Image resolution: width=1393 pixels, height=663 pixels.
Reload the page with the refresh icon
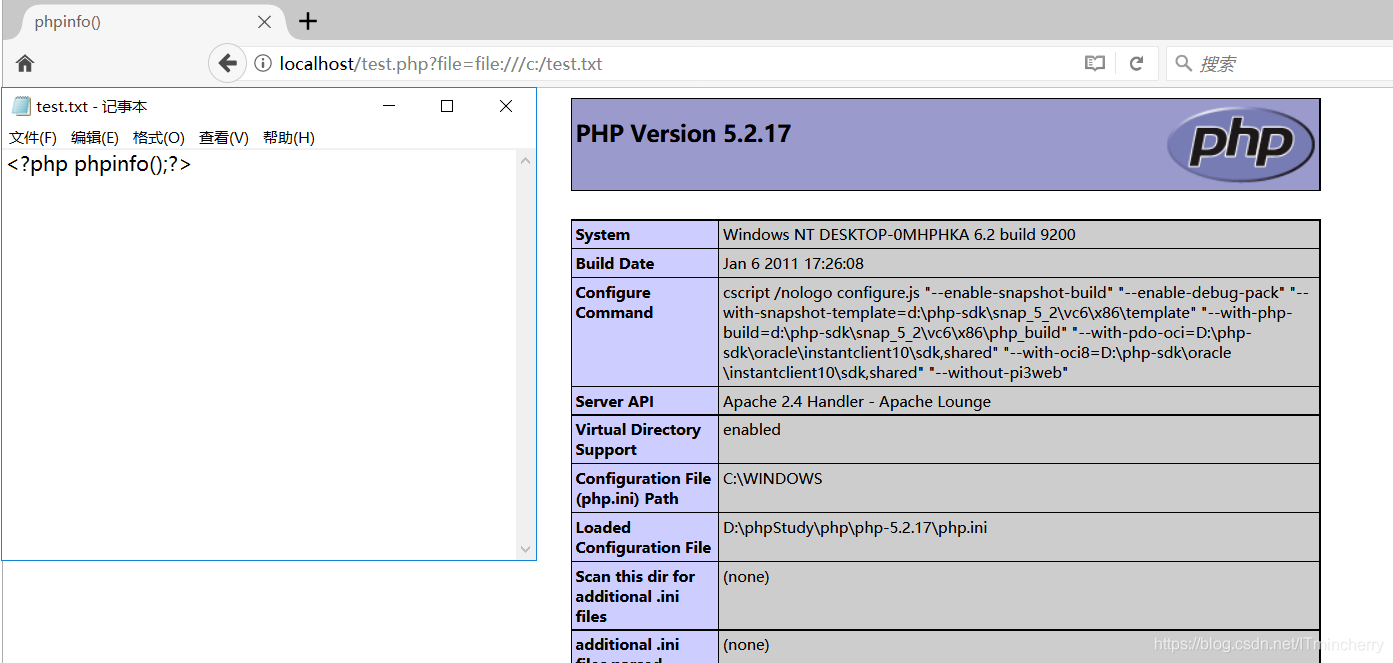[x=1136, y=63]
